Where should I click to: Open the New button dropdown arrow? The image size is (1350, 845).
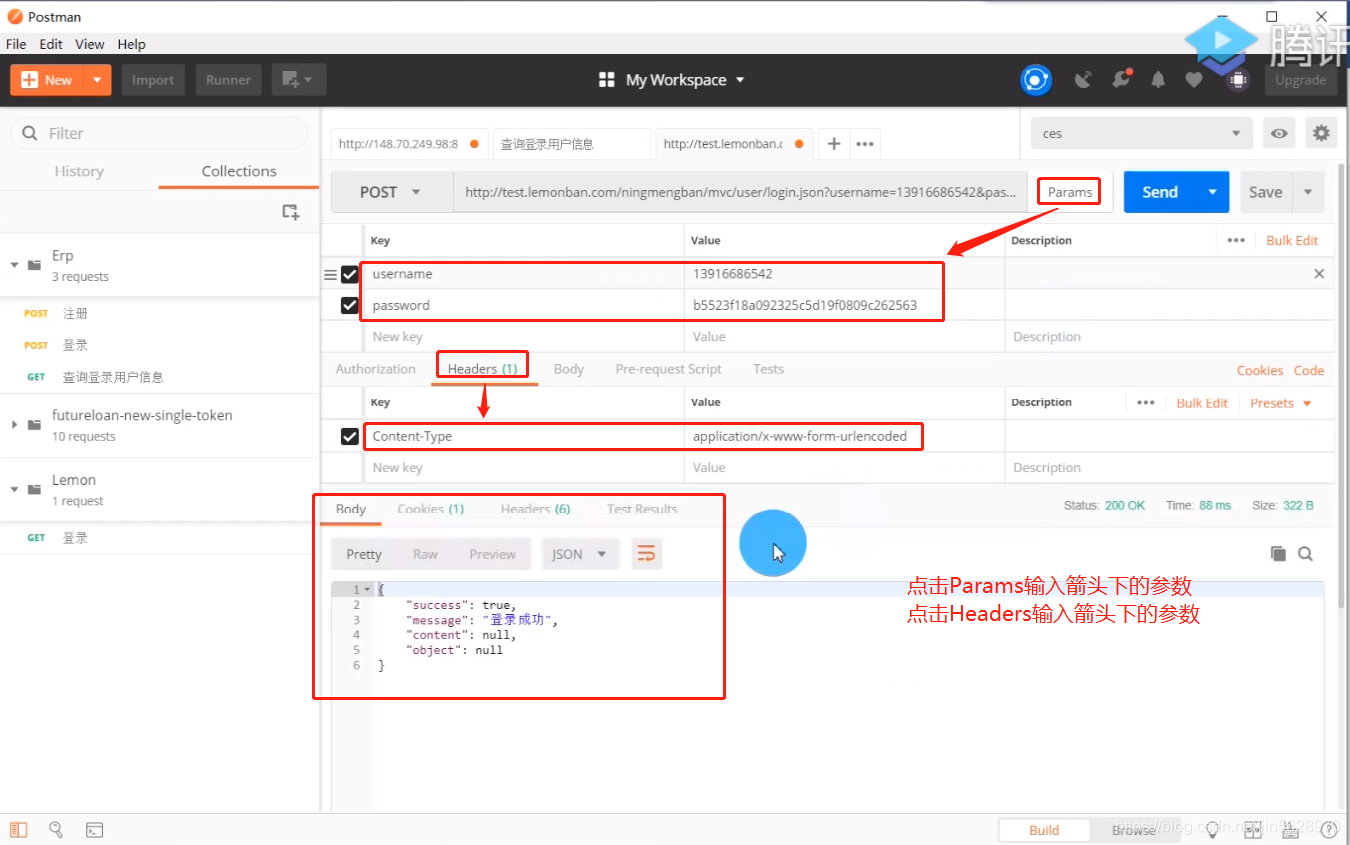click(x=97, y=80)
